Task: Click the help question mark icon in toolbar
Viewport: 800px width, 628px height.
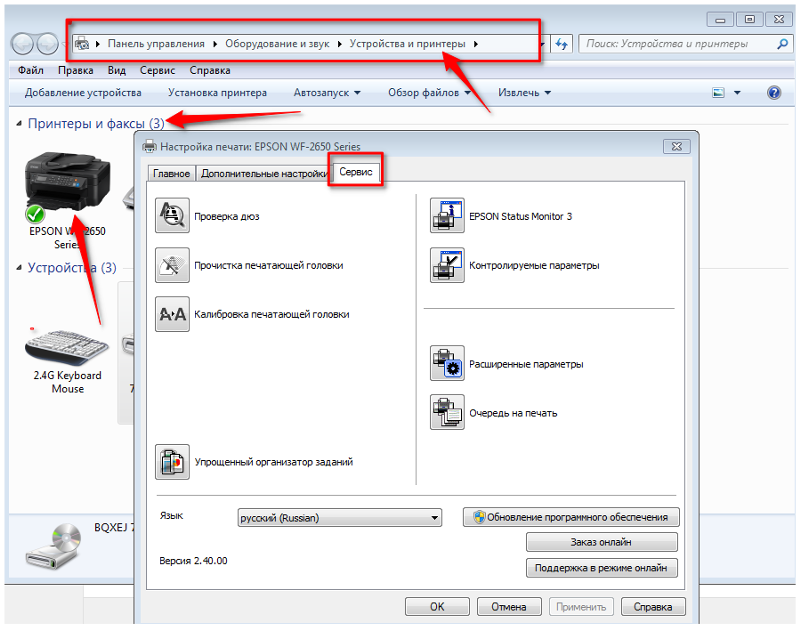Action: point(773,92)
